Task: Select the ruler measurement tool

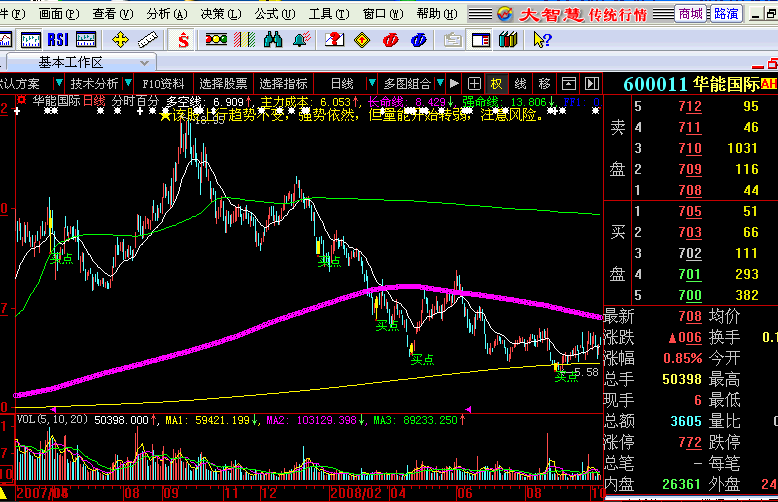Action: (148, 40)
